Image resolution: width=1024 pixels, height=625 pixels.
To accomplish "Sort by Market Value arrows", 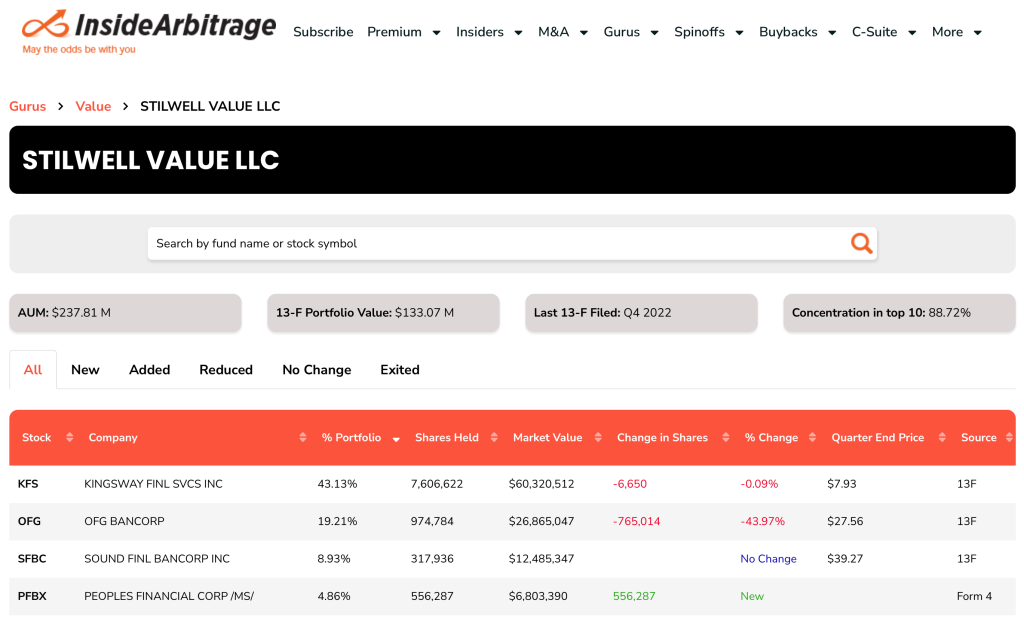I will click(x=598, y=438).
